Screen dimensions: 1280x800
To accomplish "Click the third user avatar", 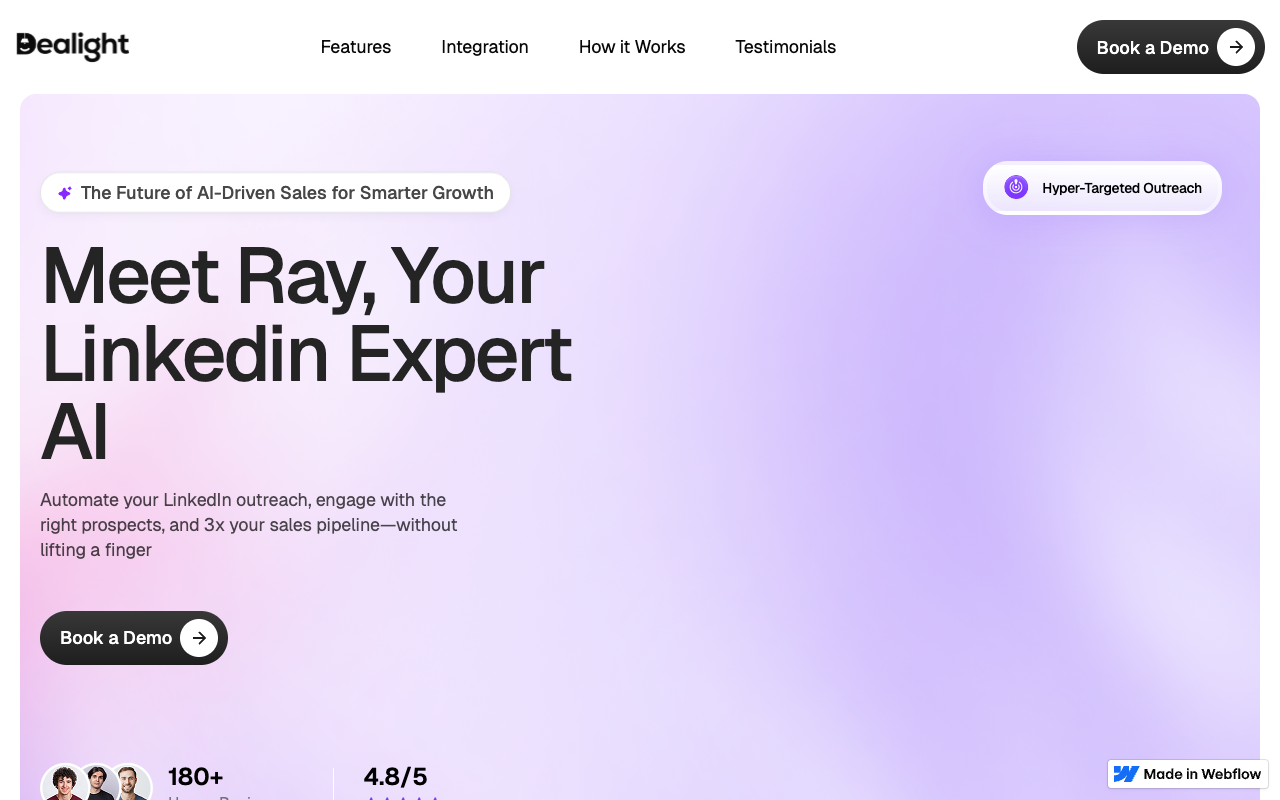I will click(129, 784).
